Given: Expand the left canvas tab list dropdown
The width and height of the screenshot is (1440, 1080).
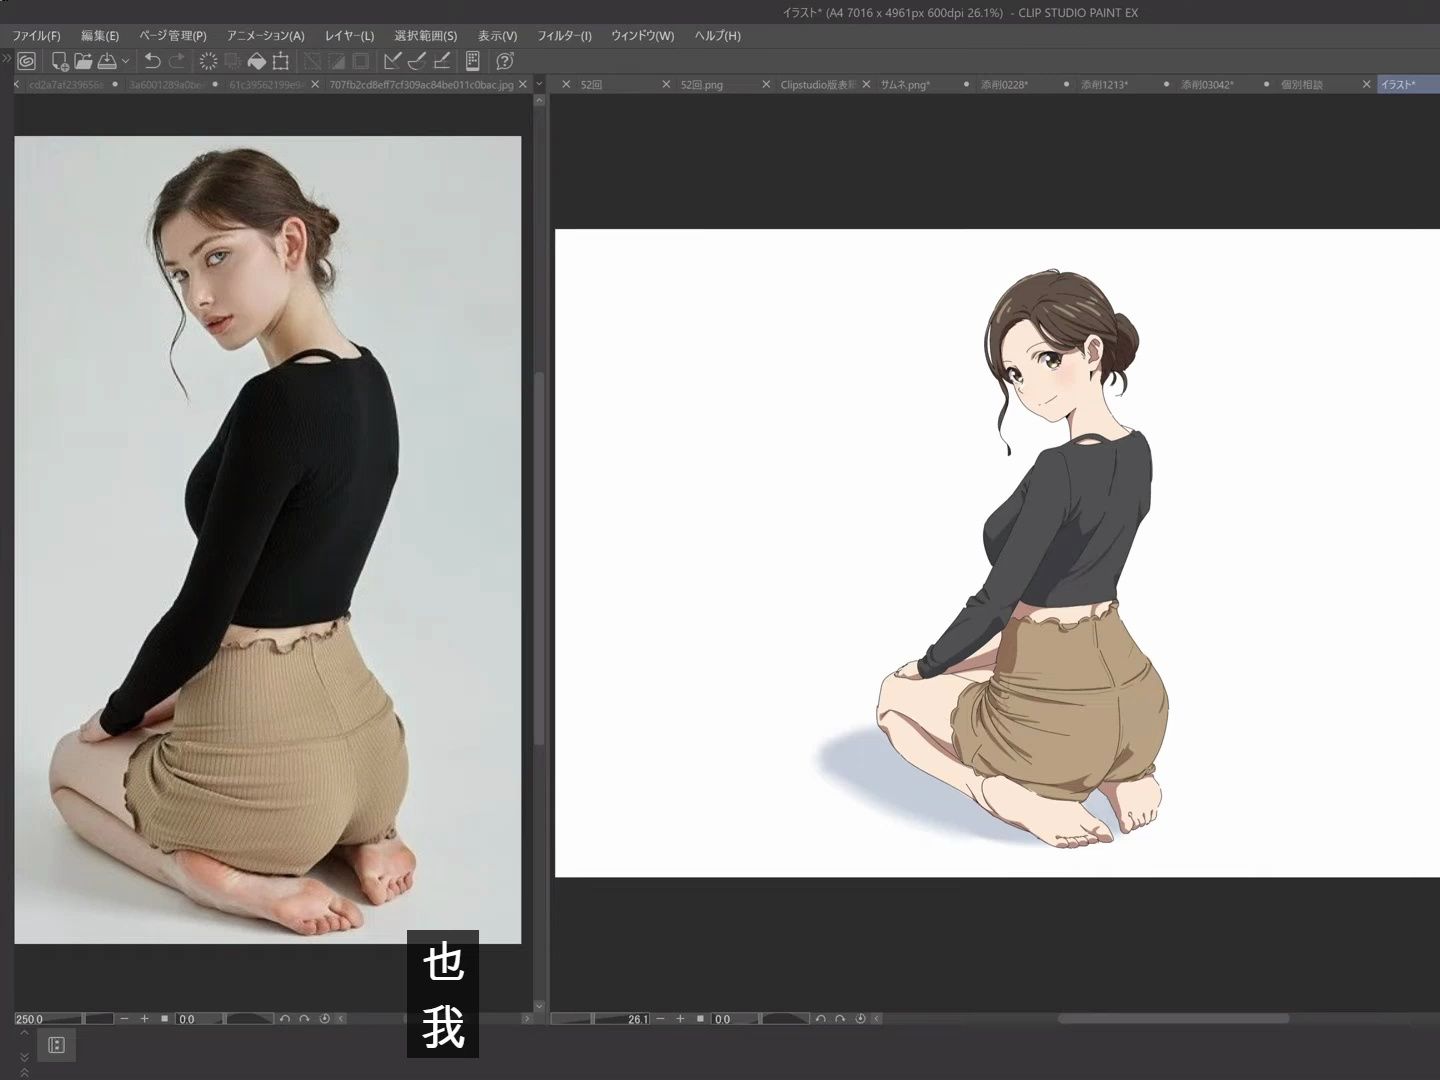Looking at the screenshot, I should pyautogui.click(x=539, y=85).
